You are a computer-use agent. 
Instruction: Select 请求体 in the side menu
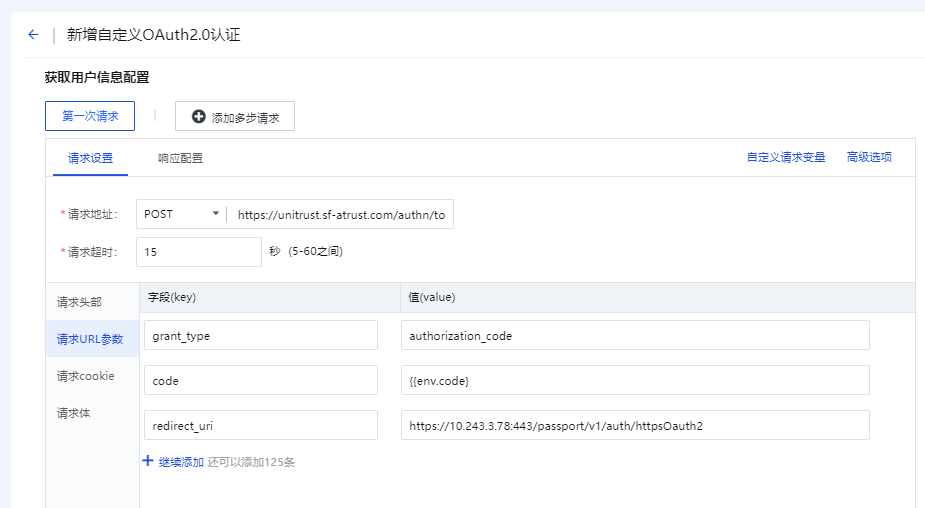73,413
